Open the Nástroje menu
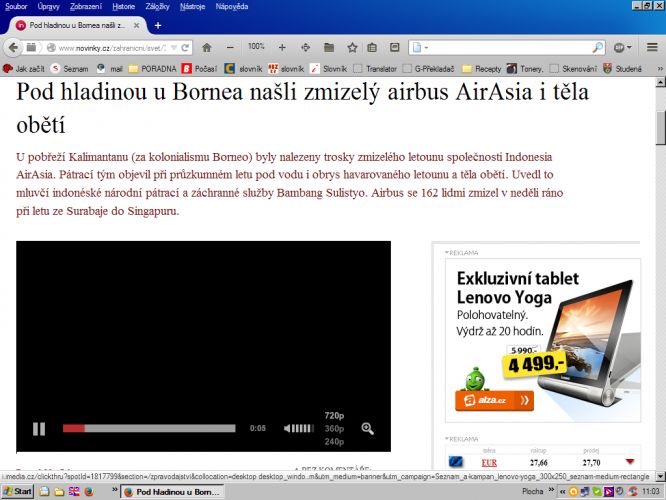Screen dimensions: 666x500 coord(192,6)
